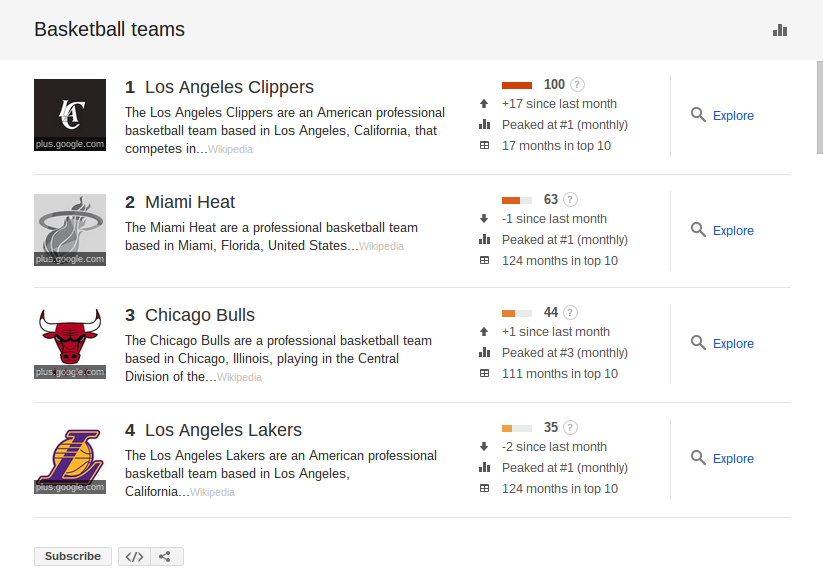The width and height of the screenshot is (823, 583).
Task: Click the magnifier icon in Miami Heat row
Action: coord(698,230)
